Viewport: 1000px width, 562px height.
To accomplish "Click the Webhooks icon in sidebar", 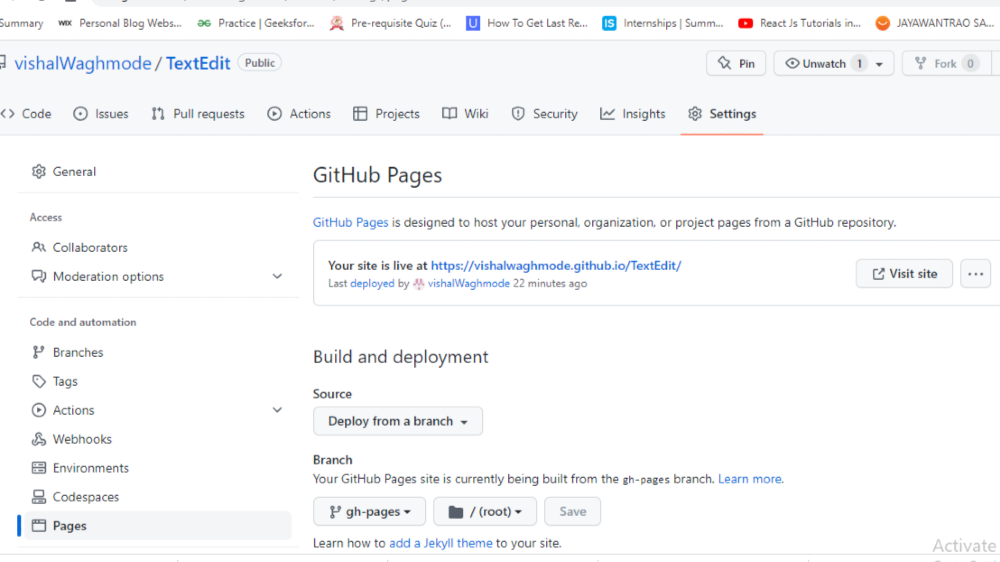I will pos(39,439).
